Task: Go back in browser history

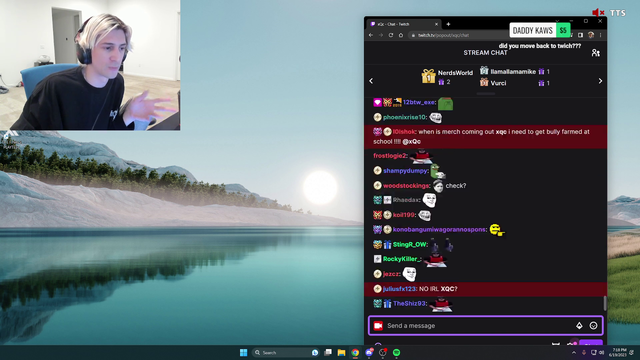Action: pyautogui.click(x=371, y=35)
